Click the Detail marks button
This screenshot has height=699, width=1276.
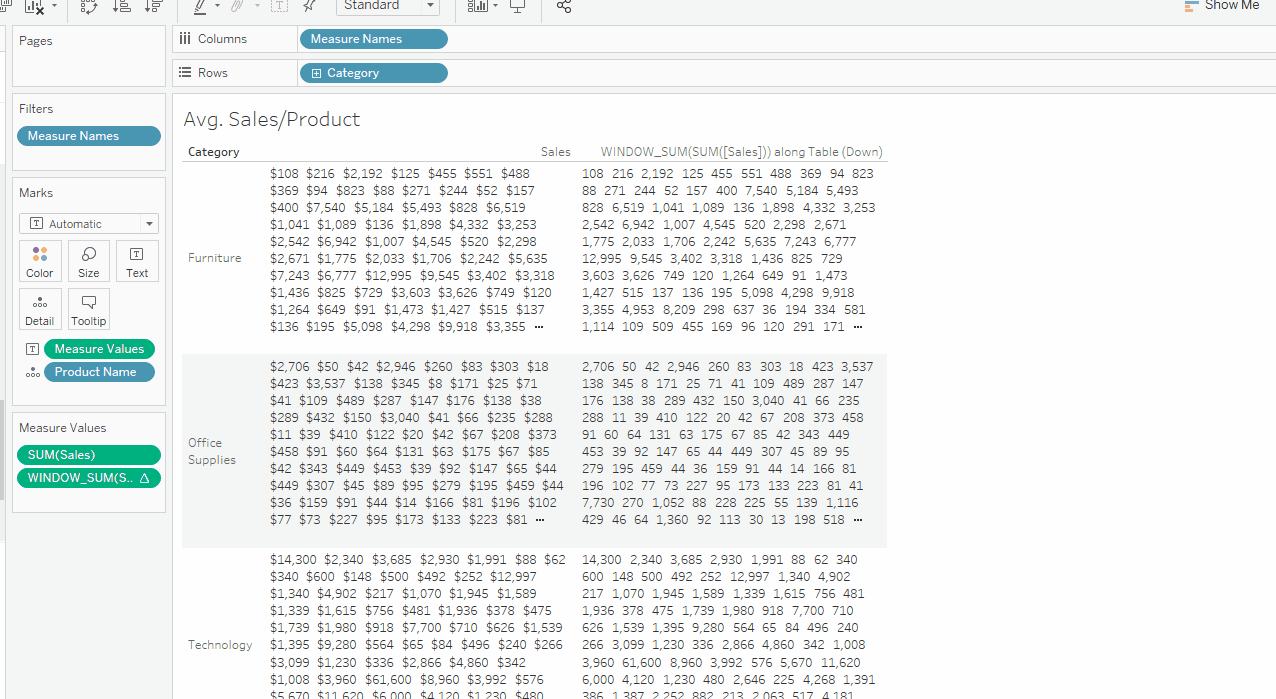point(40,309)
